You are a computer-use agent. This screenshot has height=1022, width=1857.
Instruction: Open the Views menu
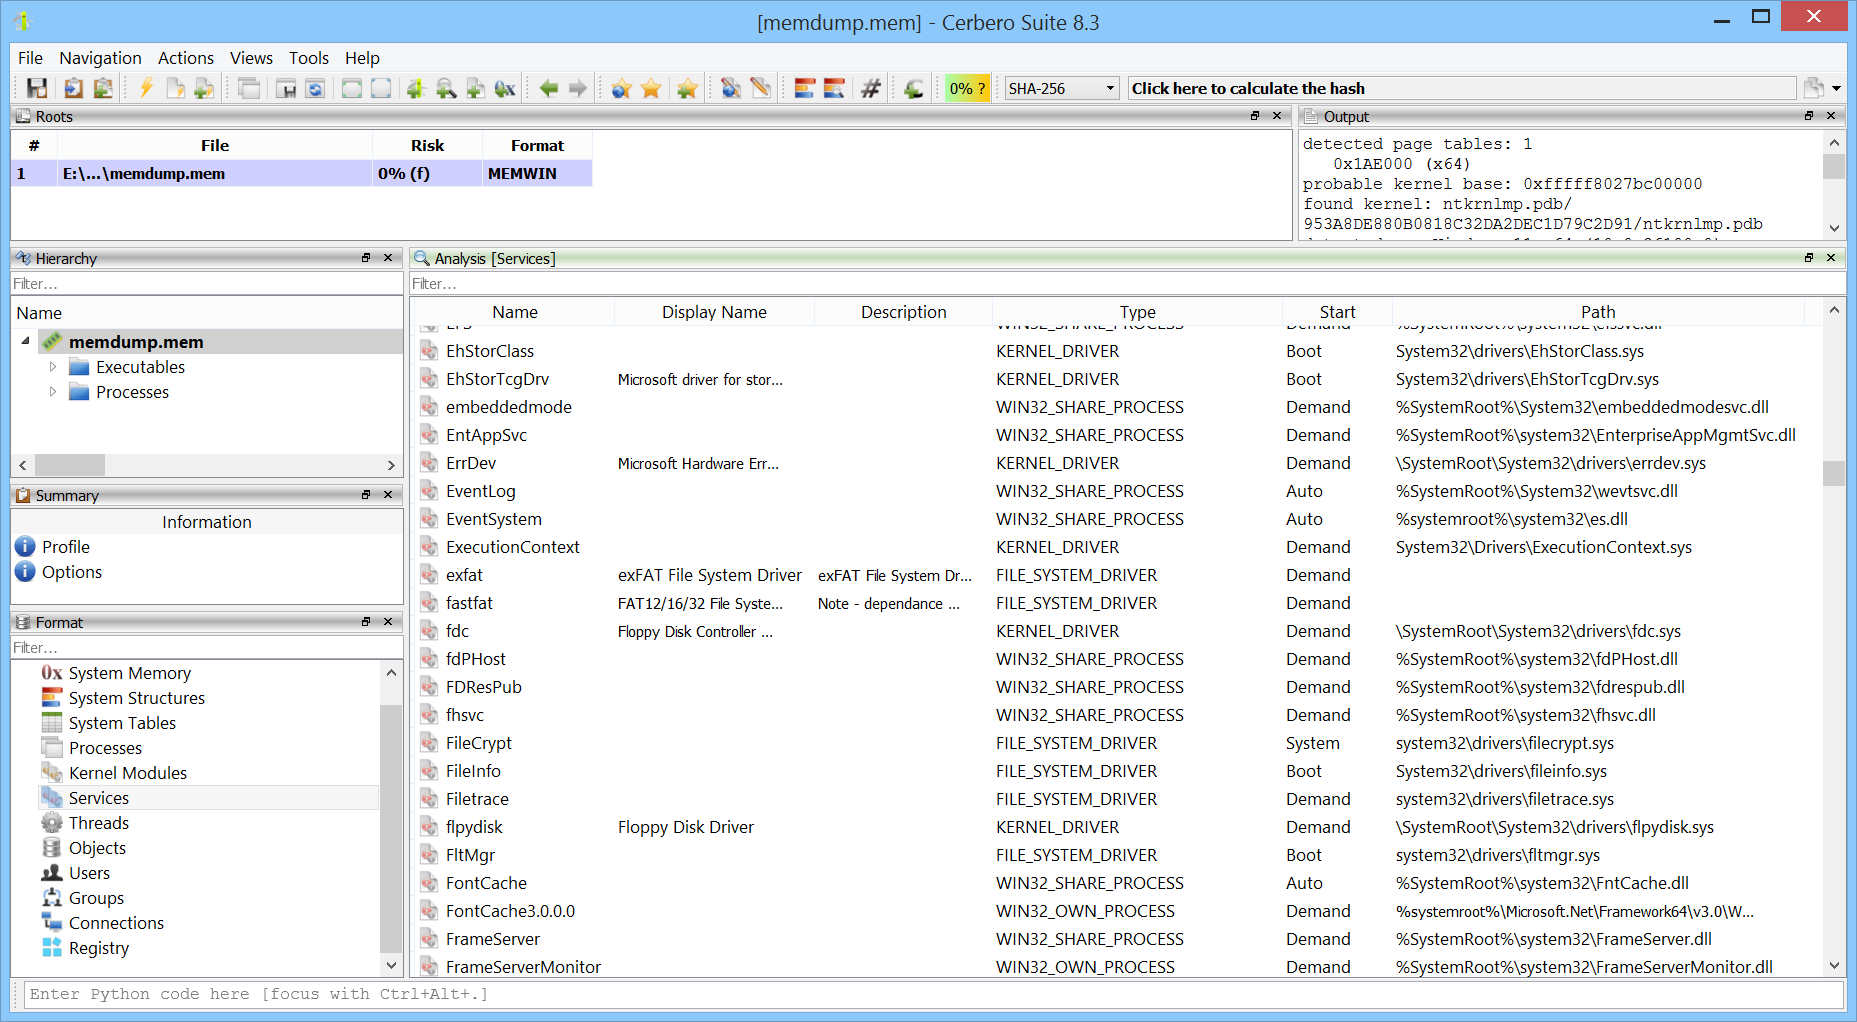pyautogui.click(x=251, y=58)
